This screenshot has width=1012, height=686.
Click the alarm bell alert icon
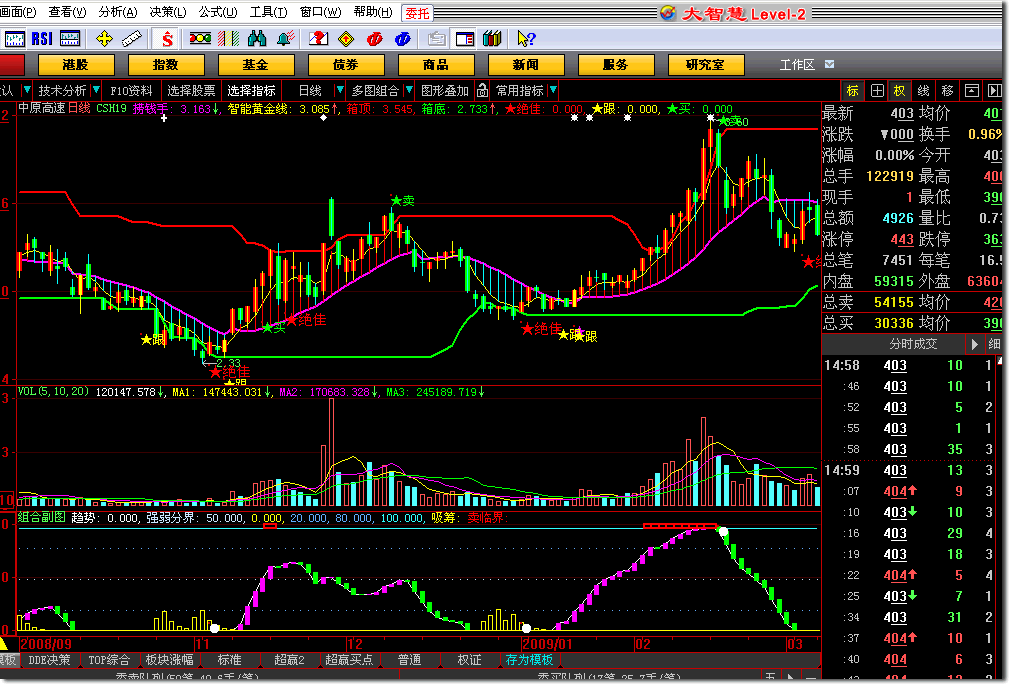point(286,39)
